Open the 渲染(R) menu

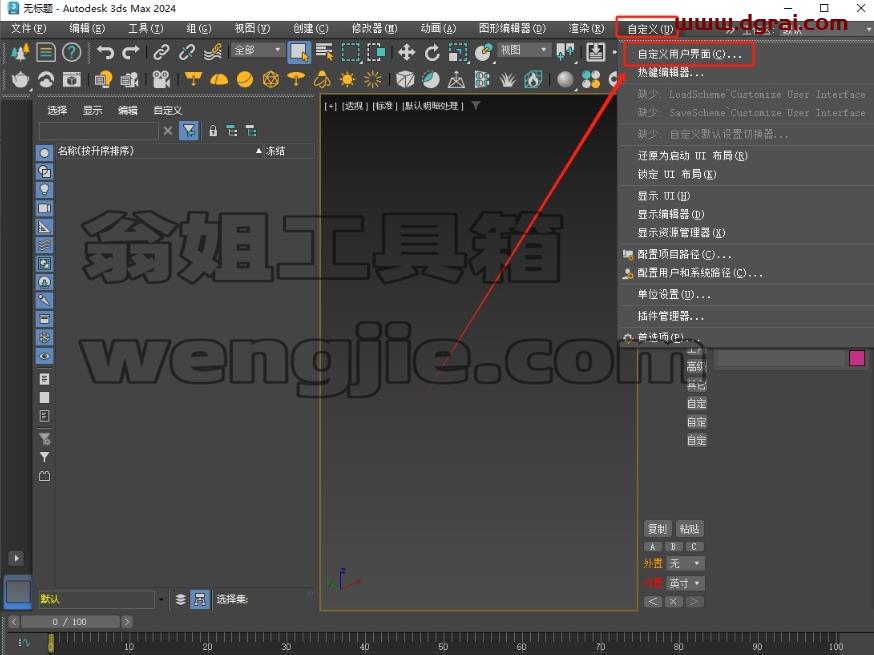coord(586,28)
